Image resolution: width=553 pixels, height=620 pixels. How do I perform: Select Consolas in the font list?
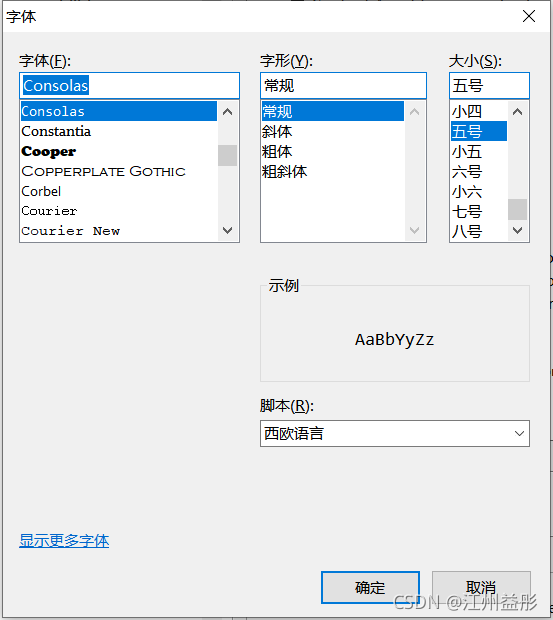pyautogui.click(x=119, y=111)
